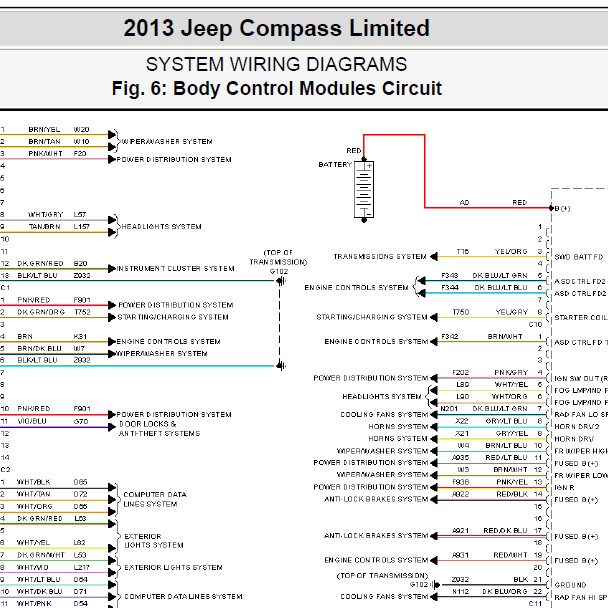
Task: Click the 'WHT/ORG' D55 wire label
Action: (34, 506)
